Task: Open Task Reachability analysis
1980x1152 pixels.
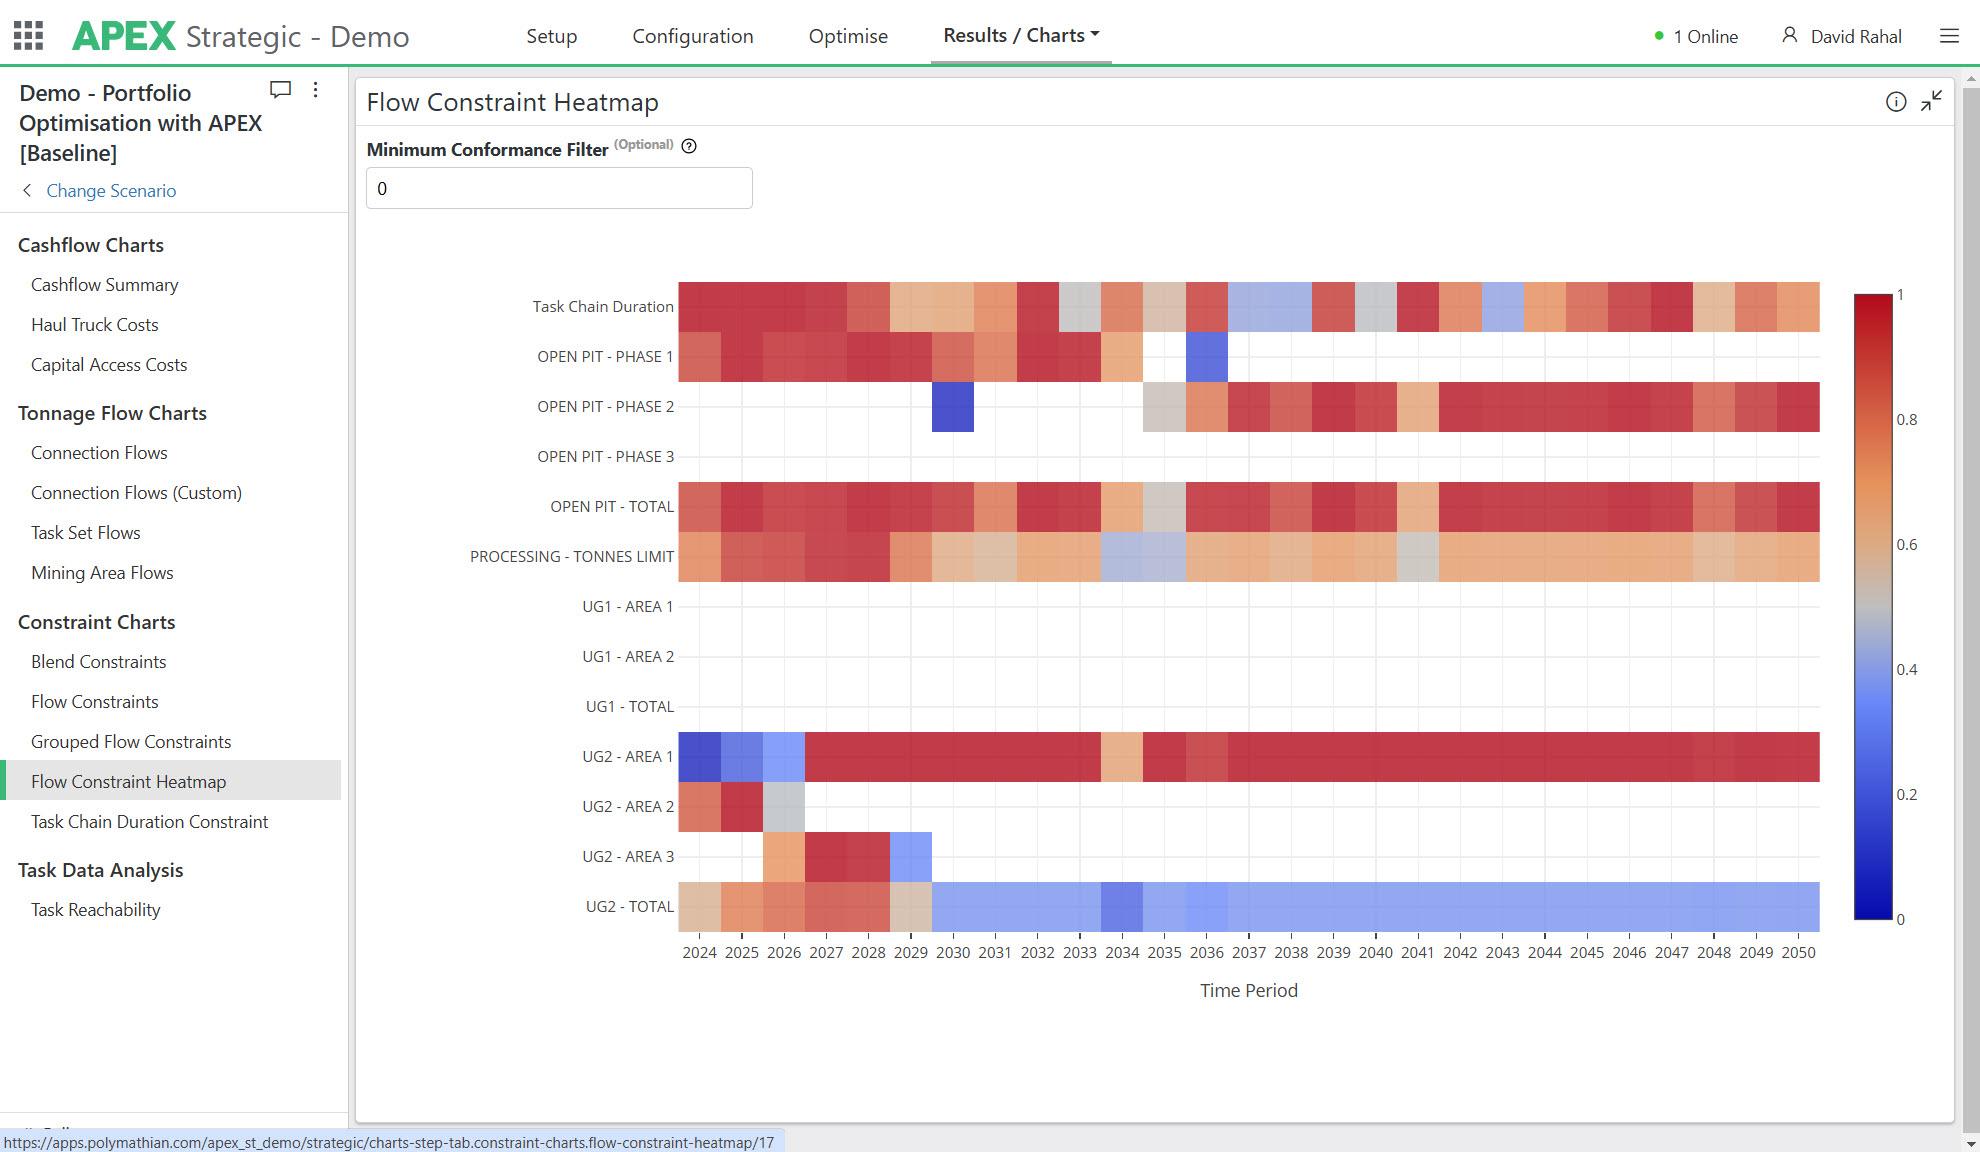Action: (x=96, y=910)
